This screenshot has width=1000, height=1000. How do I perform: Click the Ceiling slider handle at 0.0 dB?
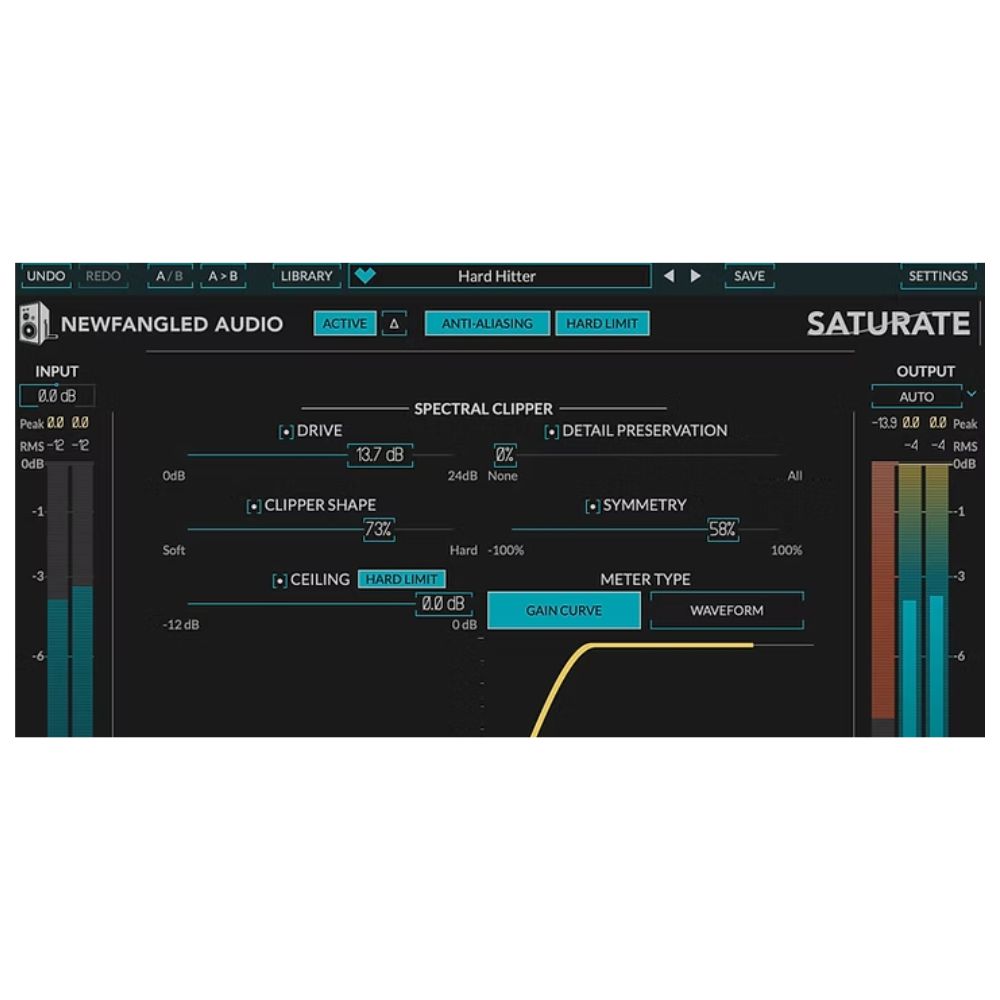coord(444,603)
